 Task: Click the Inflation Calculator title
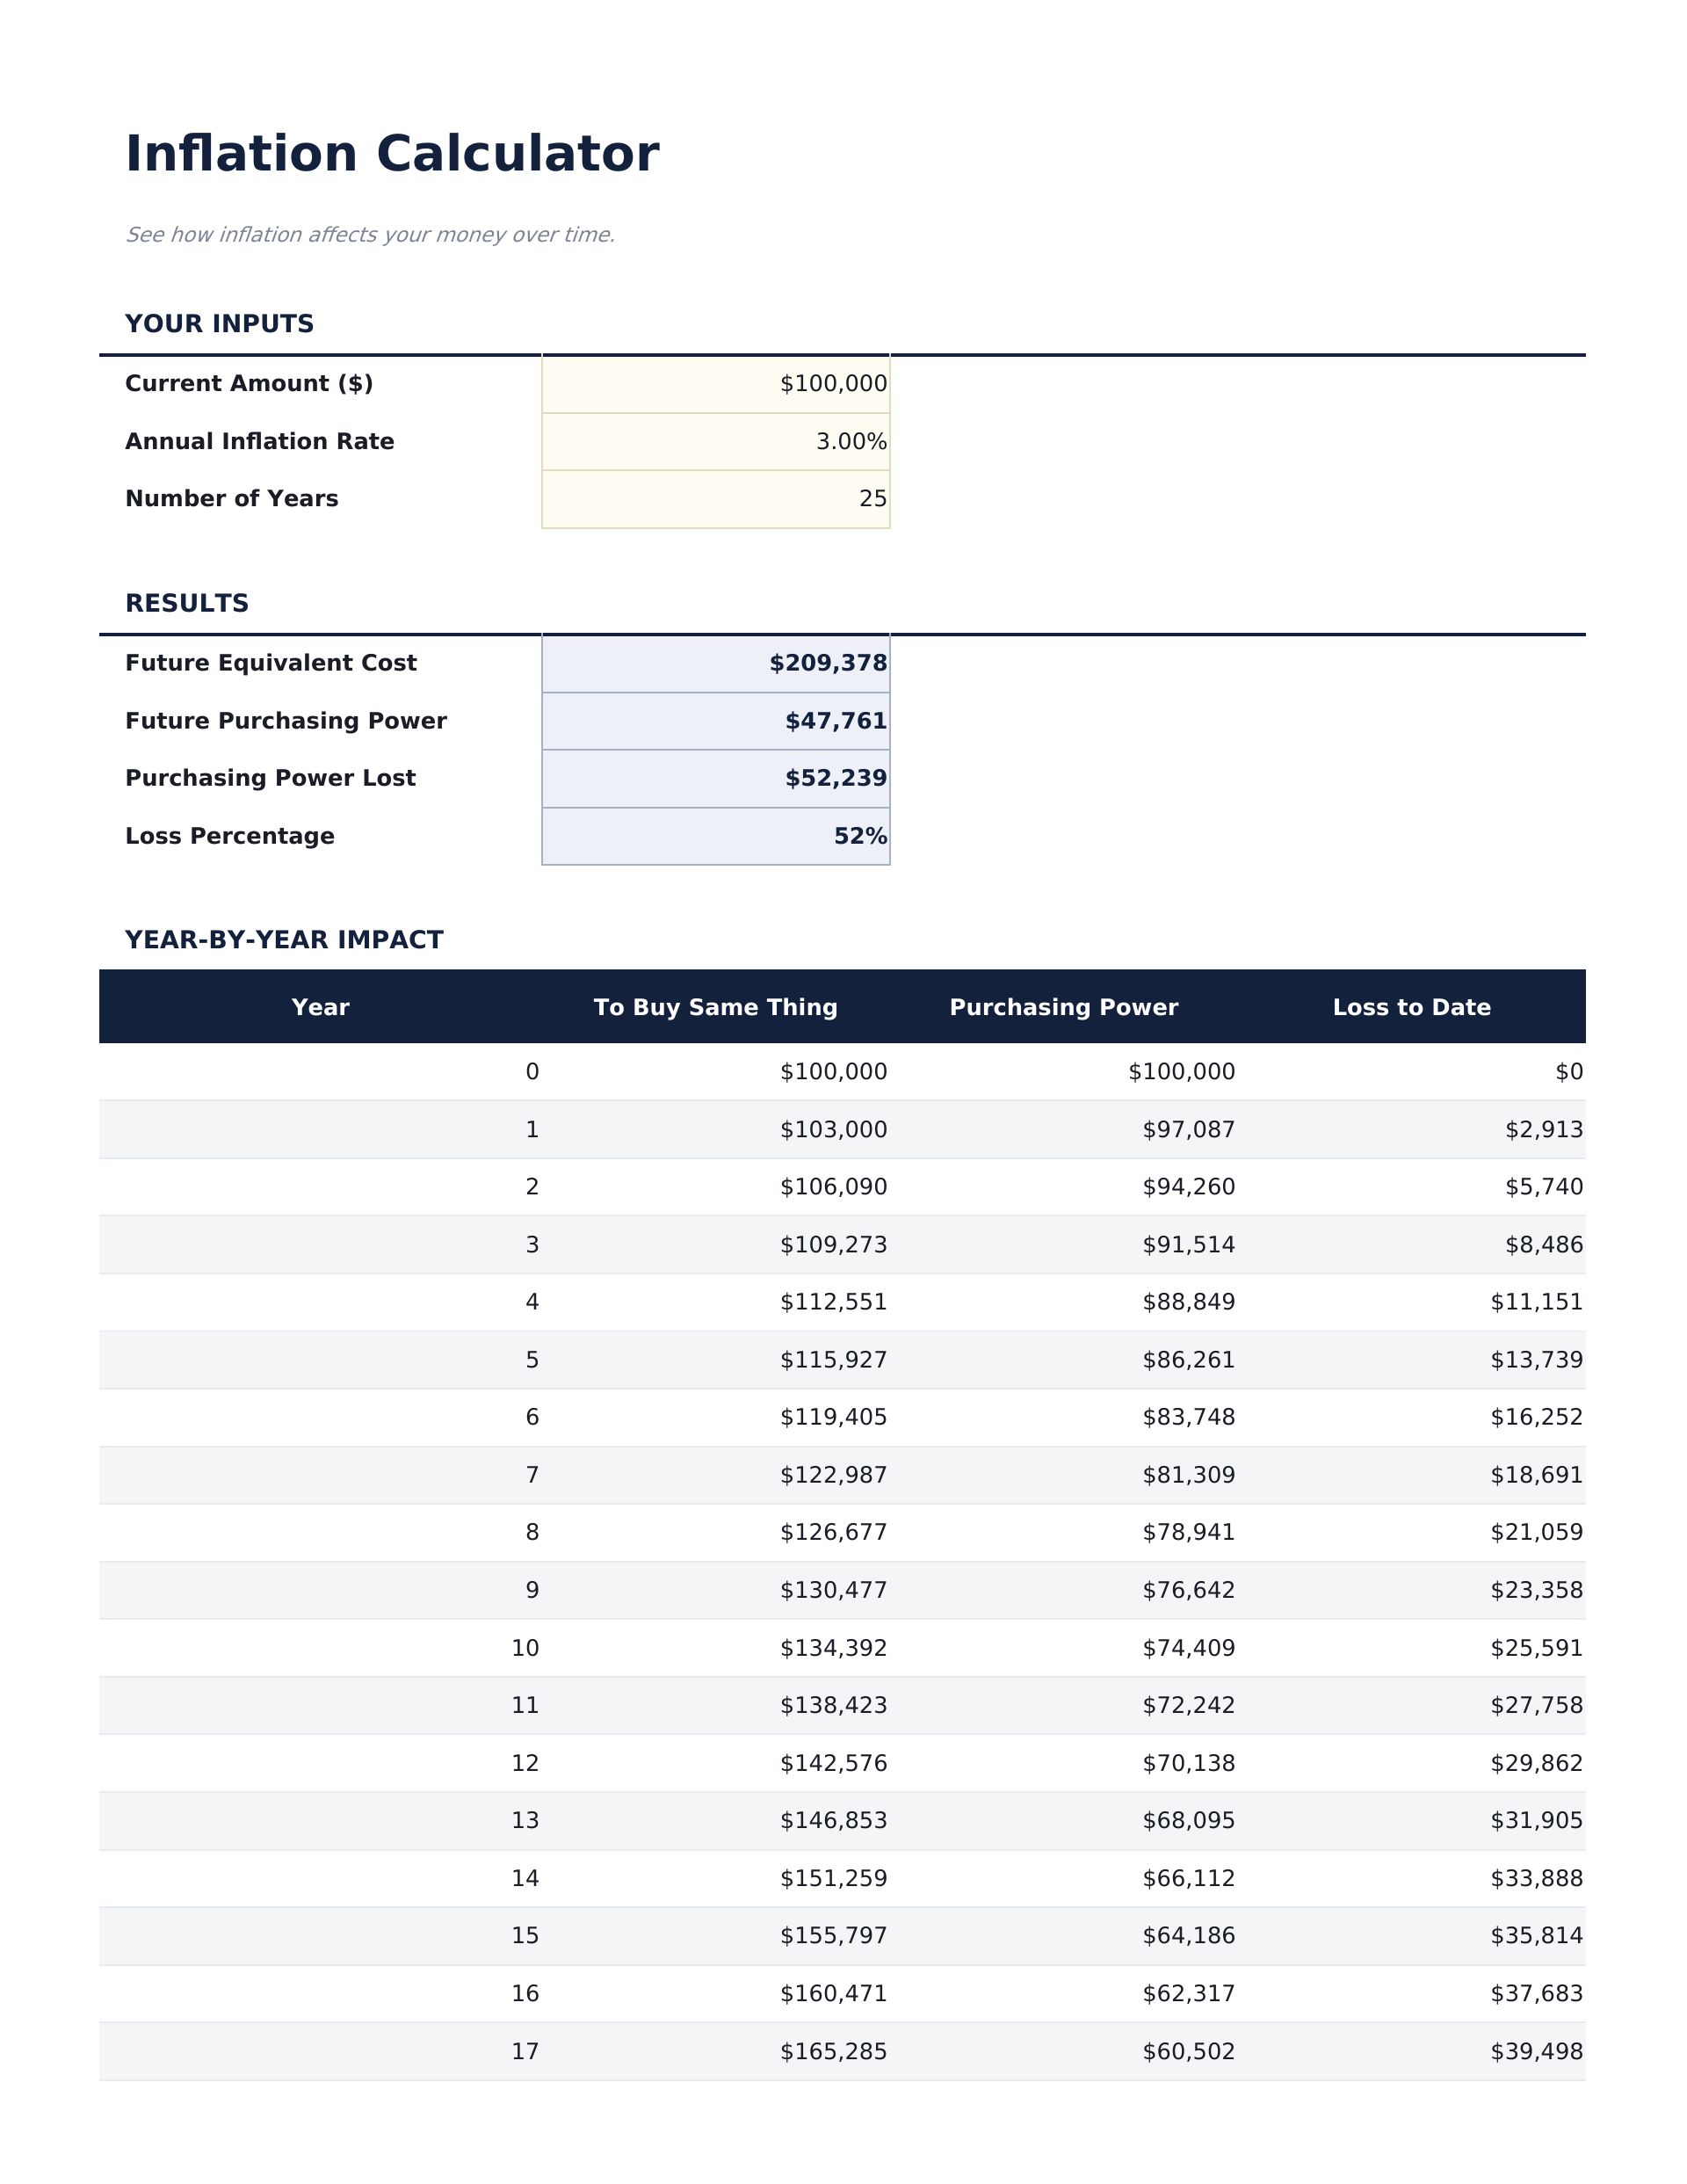point(391,155)
